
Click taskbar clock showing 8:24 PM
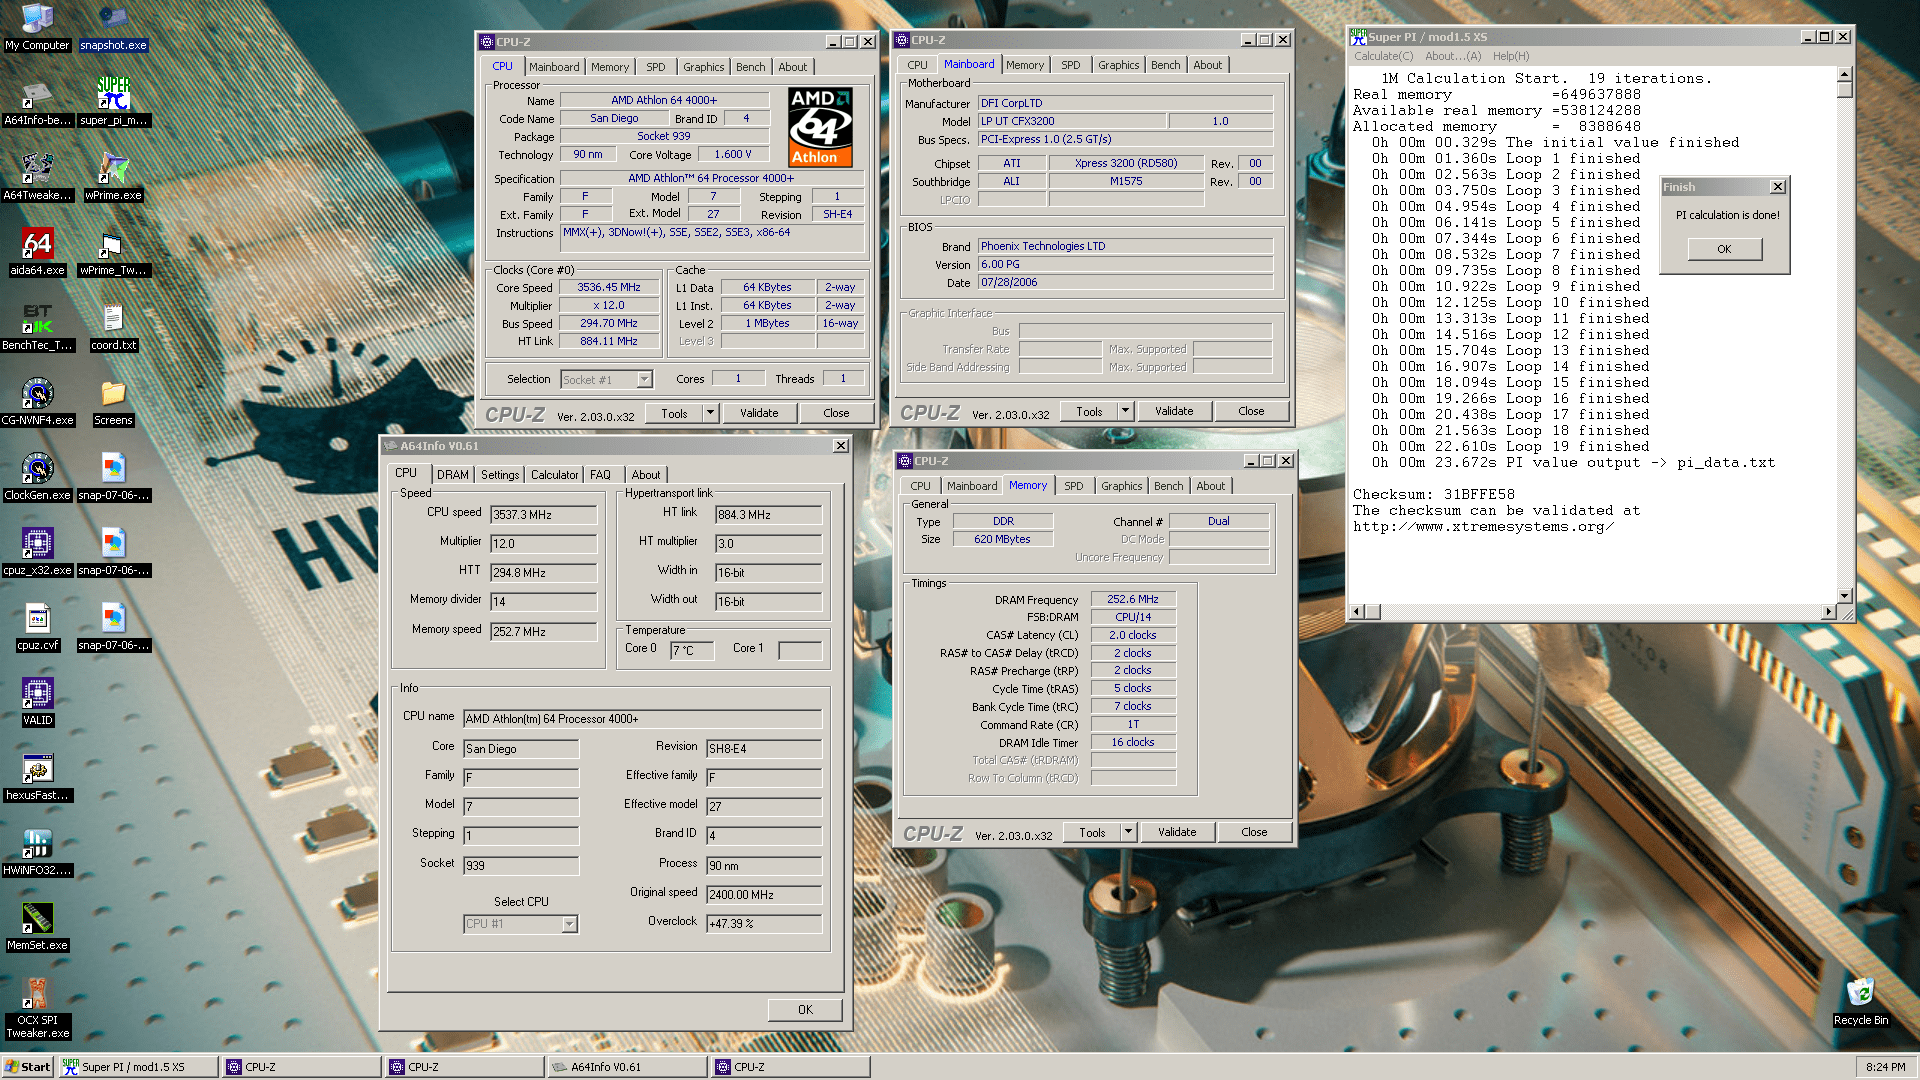pos(1885,1067)
